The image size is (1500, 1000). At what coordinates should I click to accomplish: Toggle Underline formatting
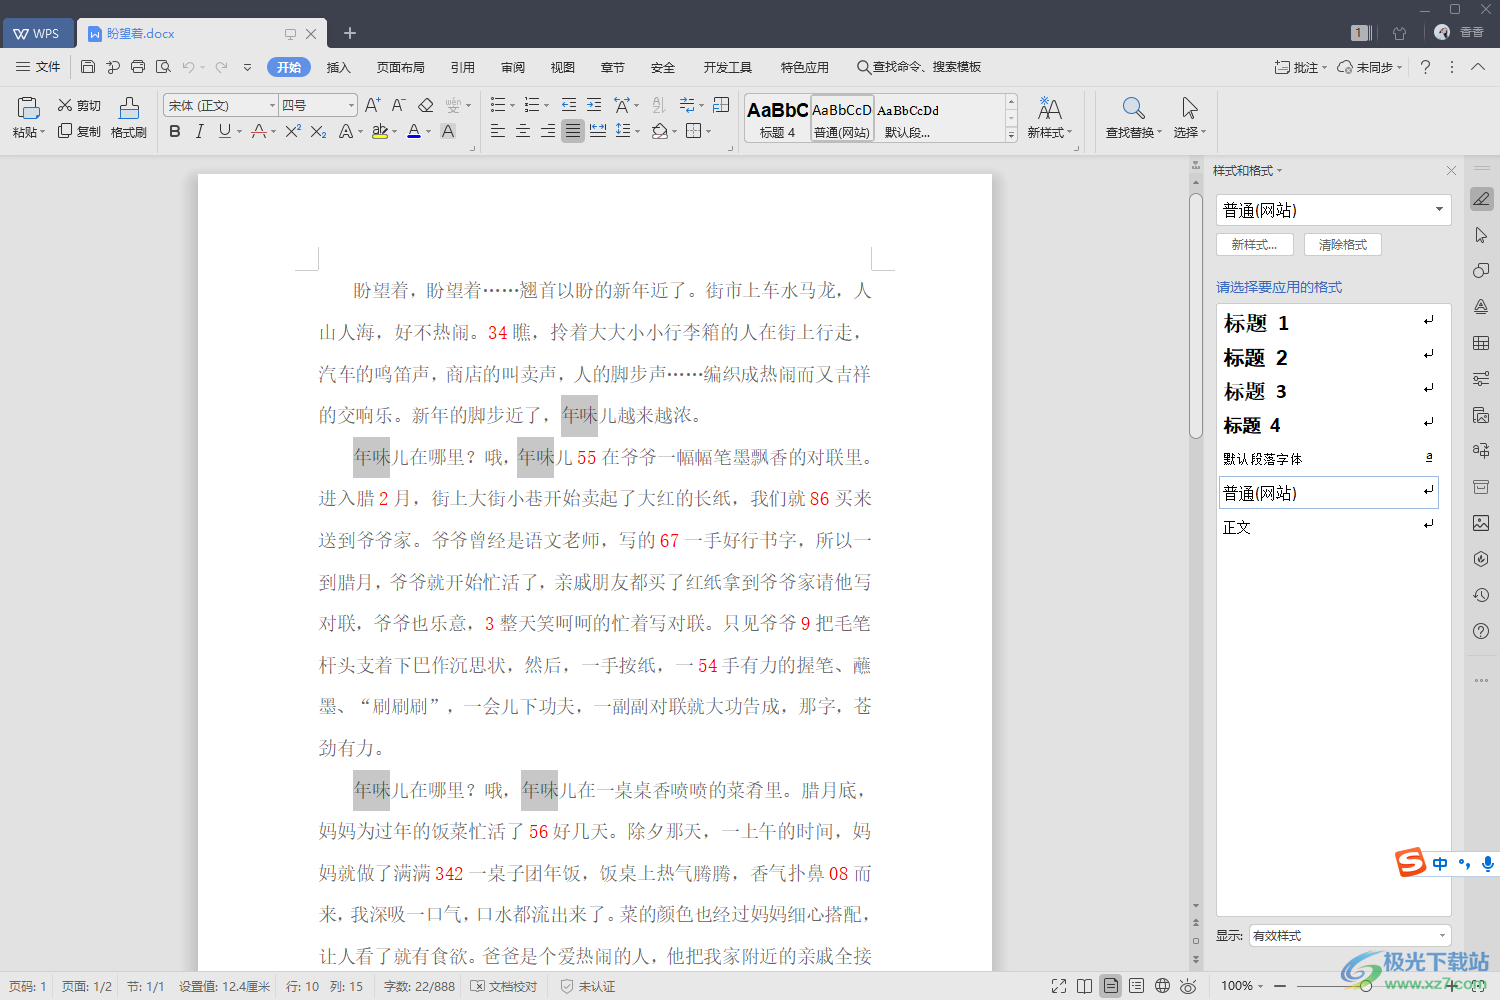[x=224, y=131]
